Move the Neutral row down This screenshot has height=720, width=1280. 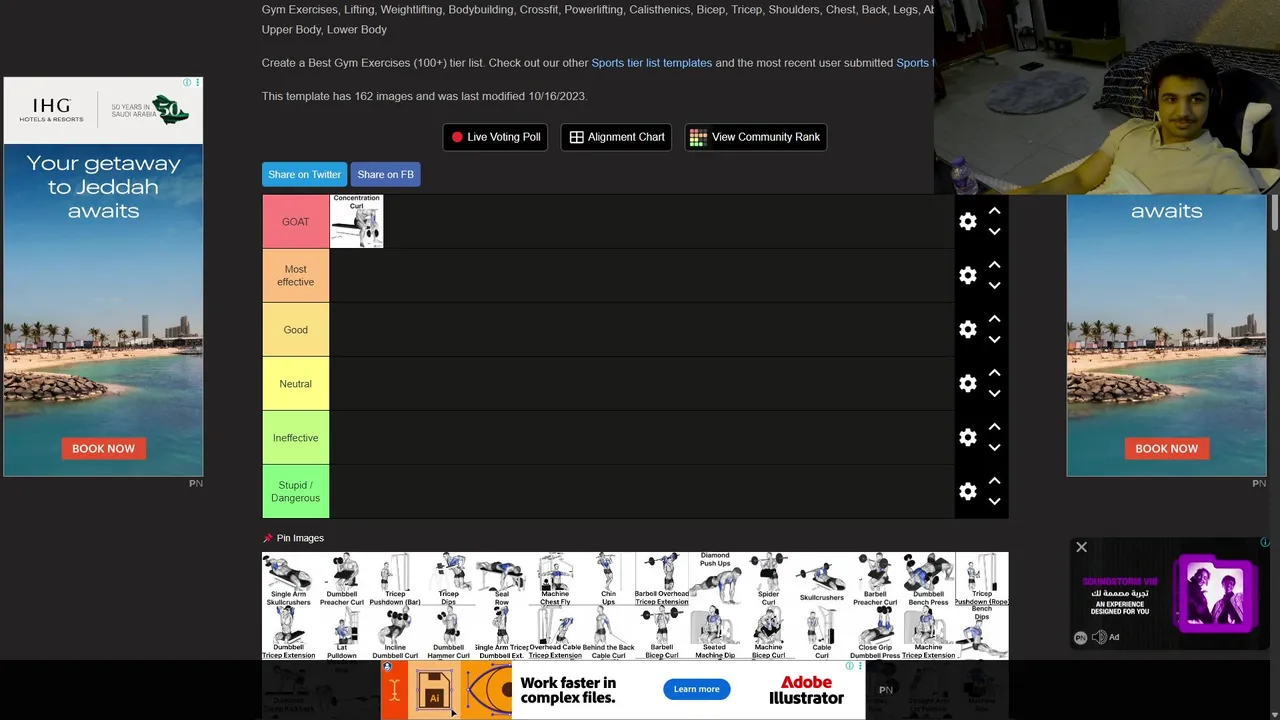[x=994, y=394]
